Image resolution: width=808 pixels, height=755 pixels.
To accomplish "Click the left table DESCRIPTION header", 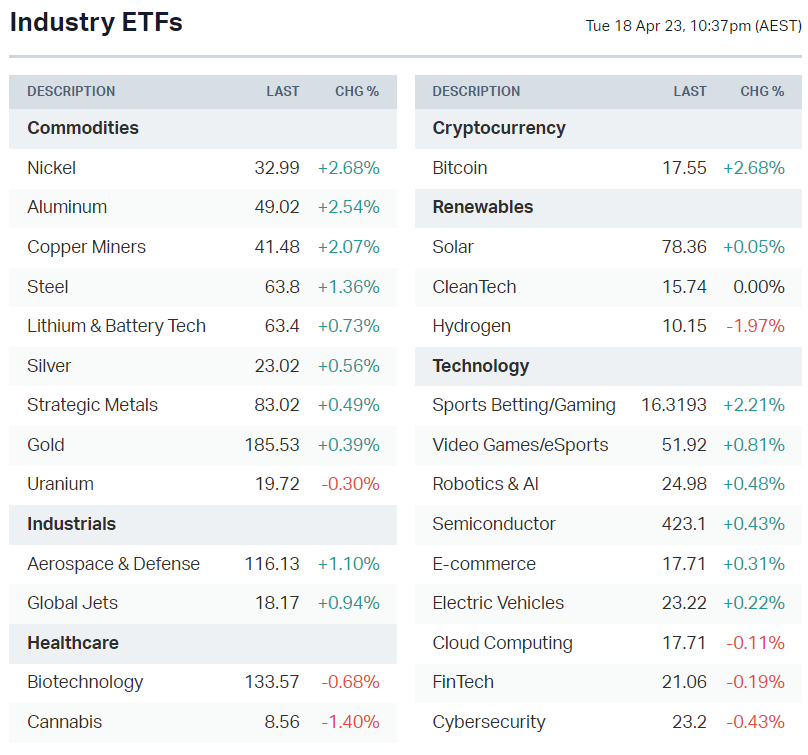I will point(71,91).
